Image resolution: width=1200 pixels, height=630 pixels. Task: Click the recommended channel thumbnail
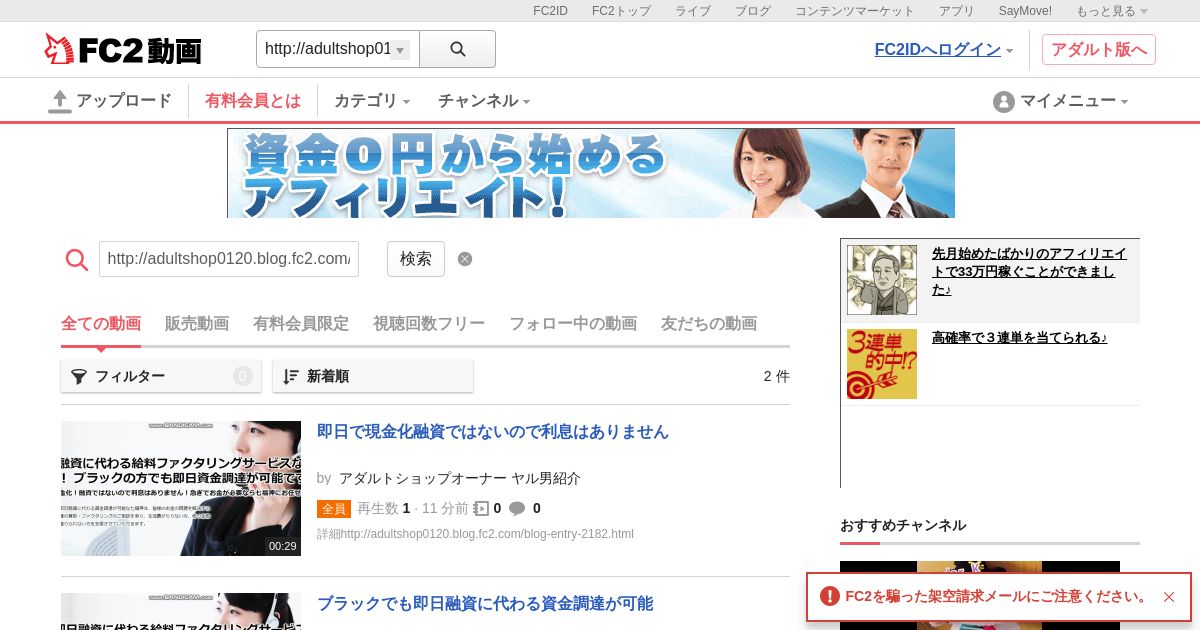click(980, 595)
